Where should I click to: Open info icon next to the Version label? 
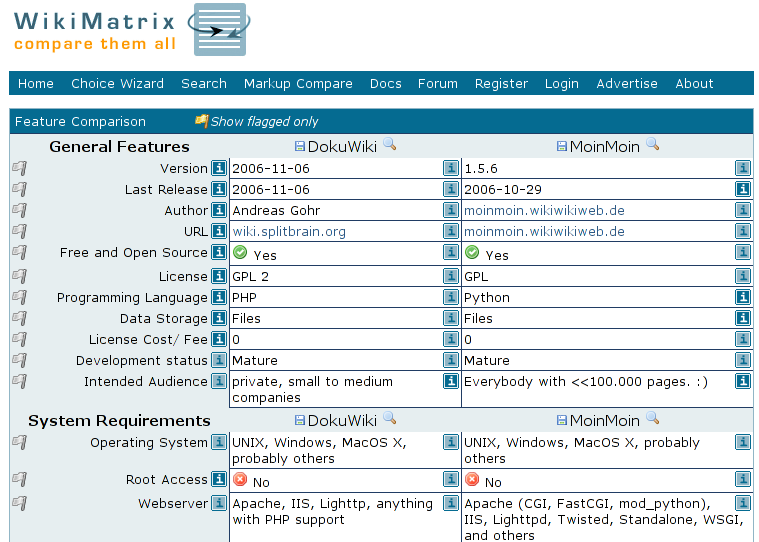[x=219, y=168]
